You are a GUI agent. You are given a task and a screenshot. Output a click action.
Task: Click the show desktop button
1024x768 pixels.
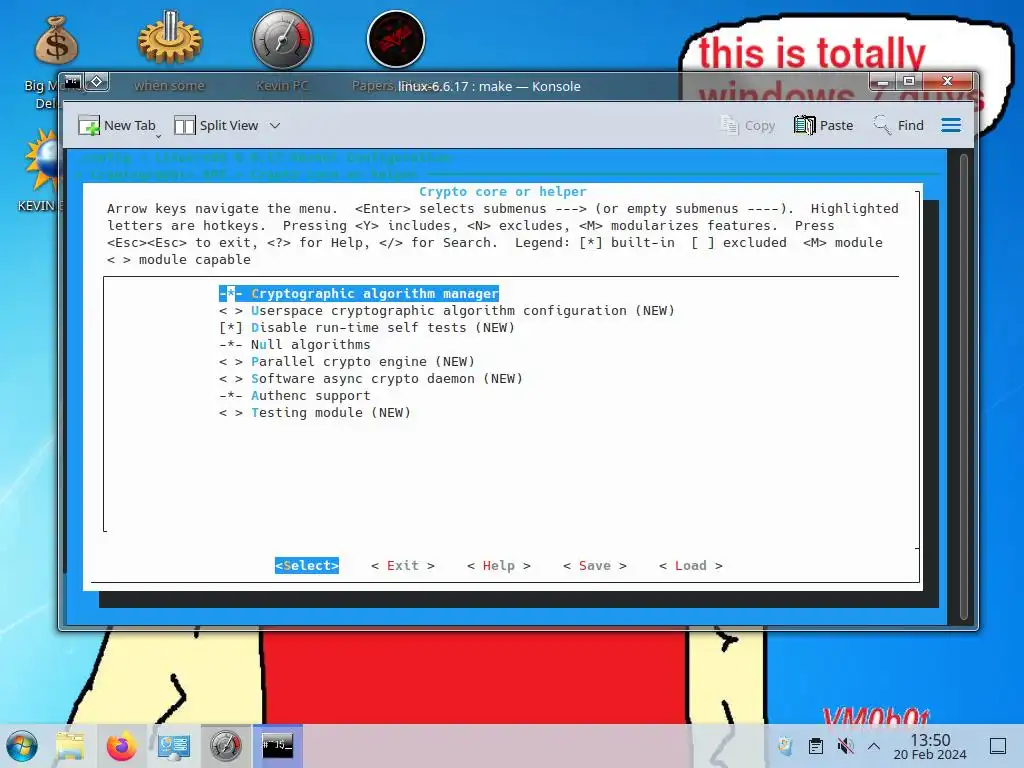(x=998, y=746)
